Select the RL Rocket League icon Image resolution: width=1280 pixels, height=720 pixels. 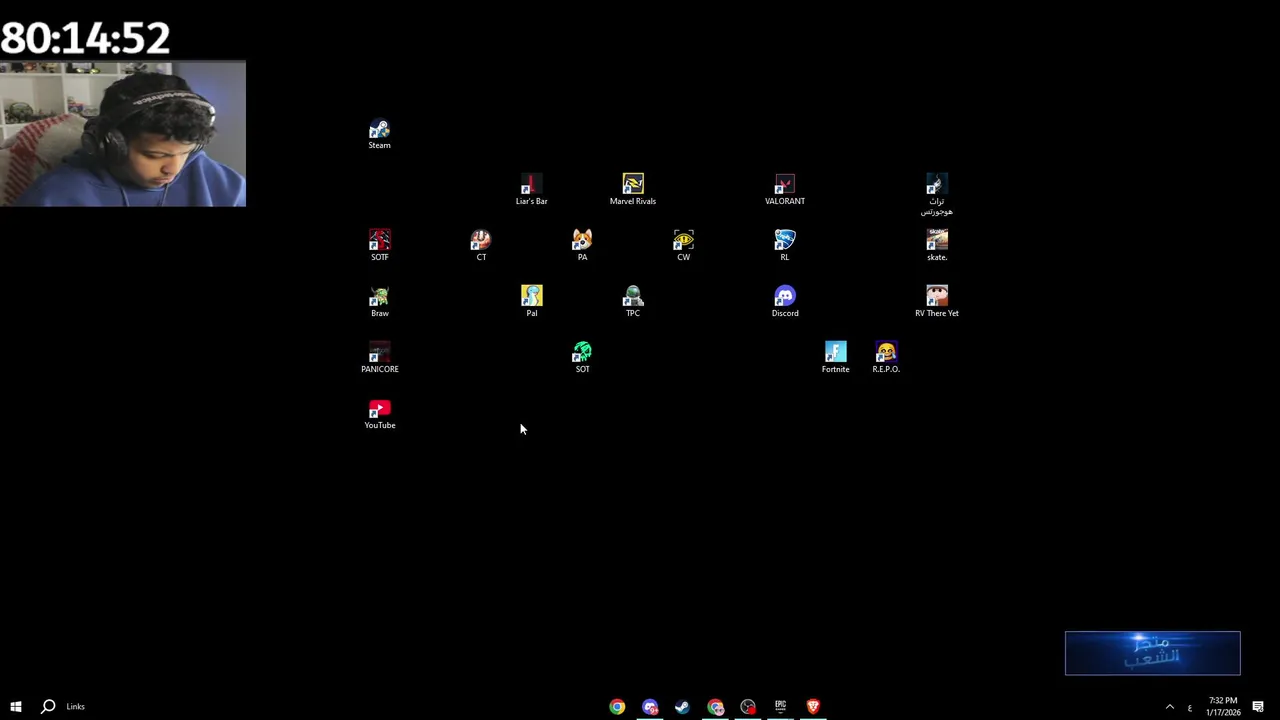[x=785, y=246]
